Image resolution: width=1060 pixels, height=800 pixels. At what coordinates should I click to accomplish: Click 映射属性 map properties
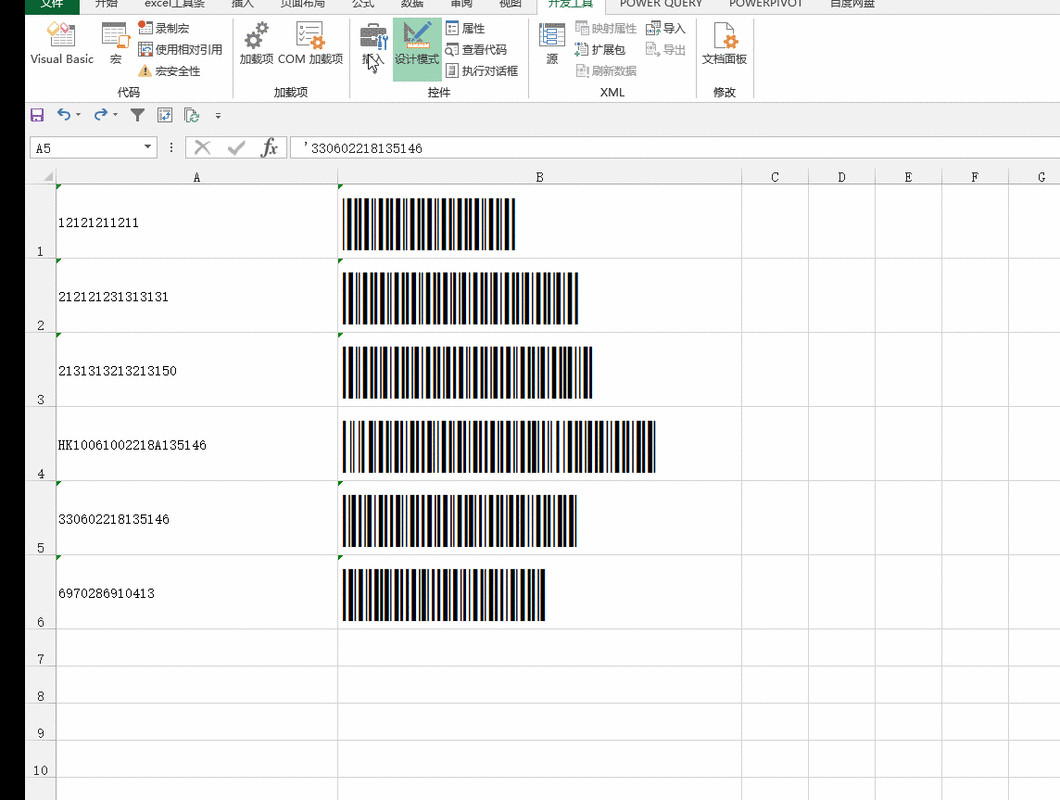coord(606,28)
